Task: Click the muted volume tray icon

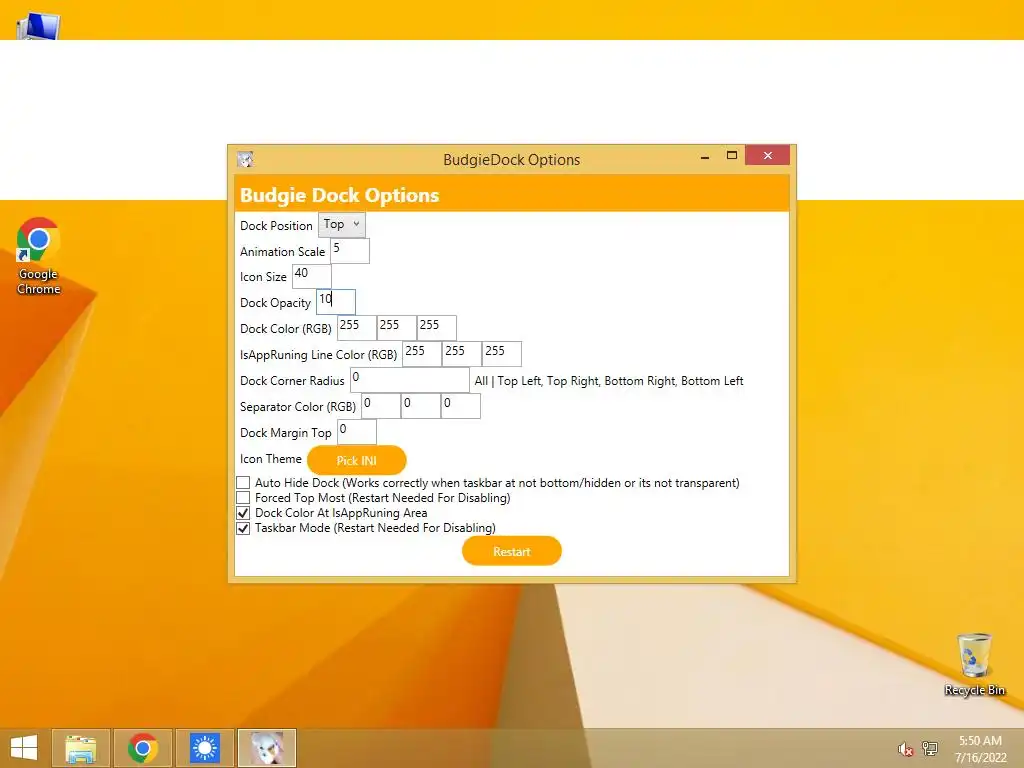Action: pyautogui.click(x=905, y=749)
